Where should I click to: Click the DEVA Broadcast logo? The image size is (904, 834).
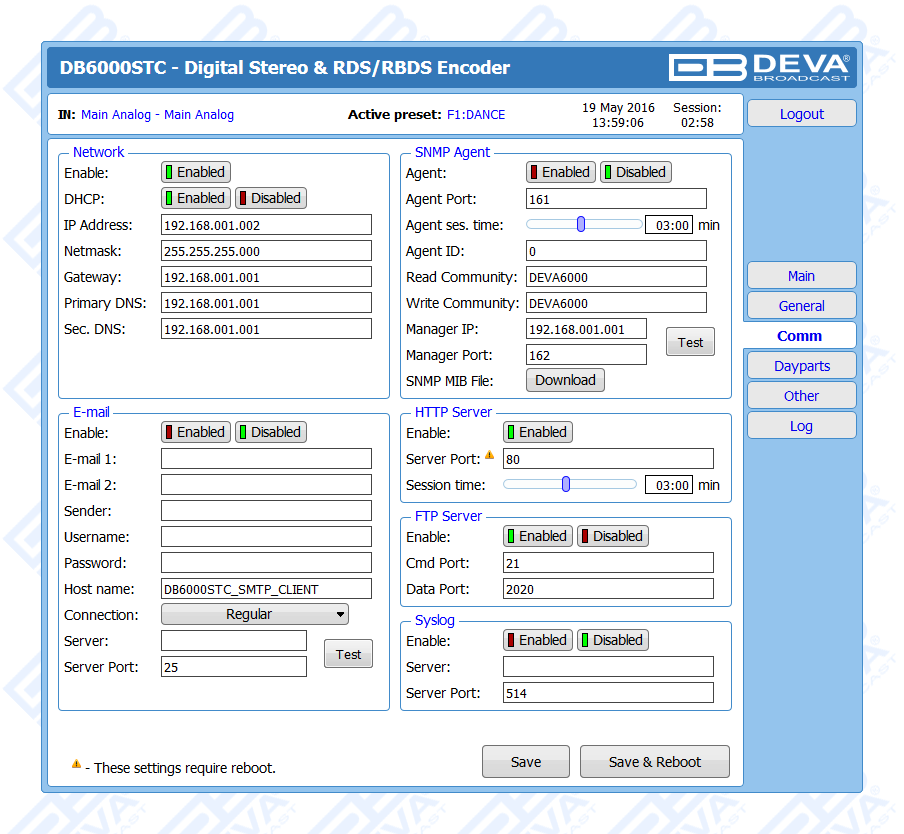759,67
